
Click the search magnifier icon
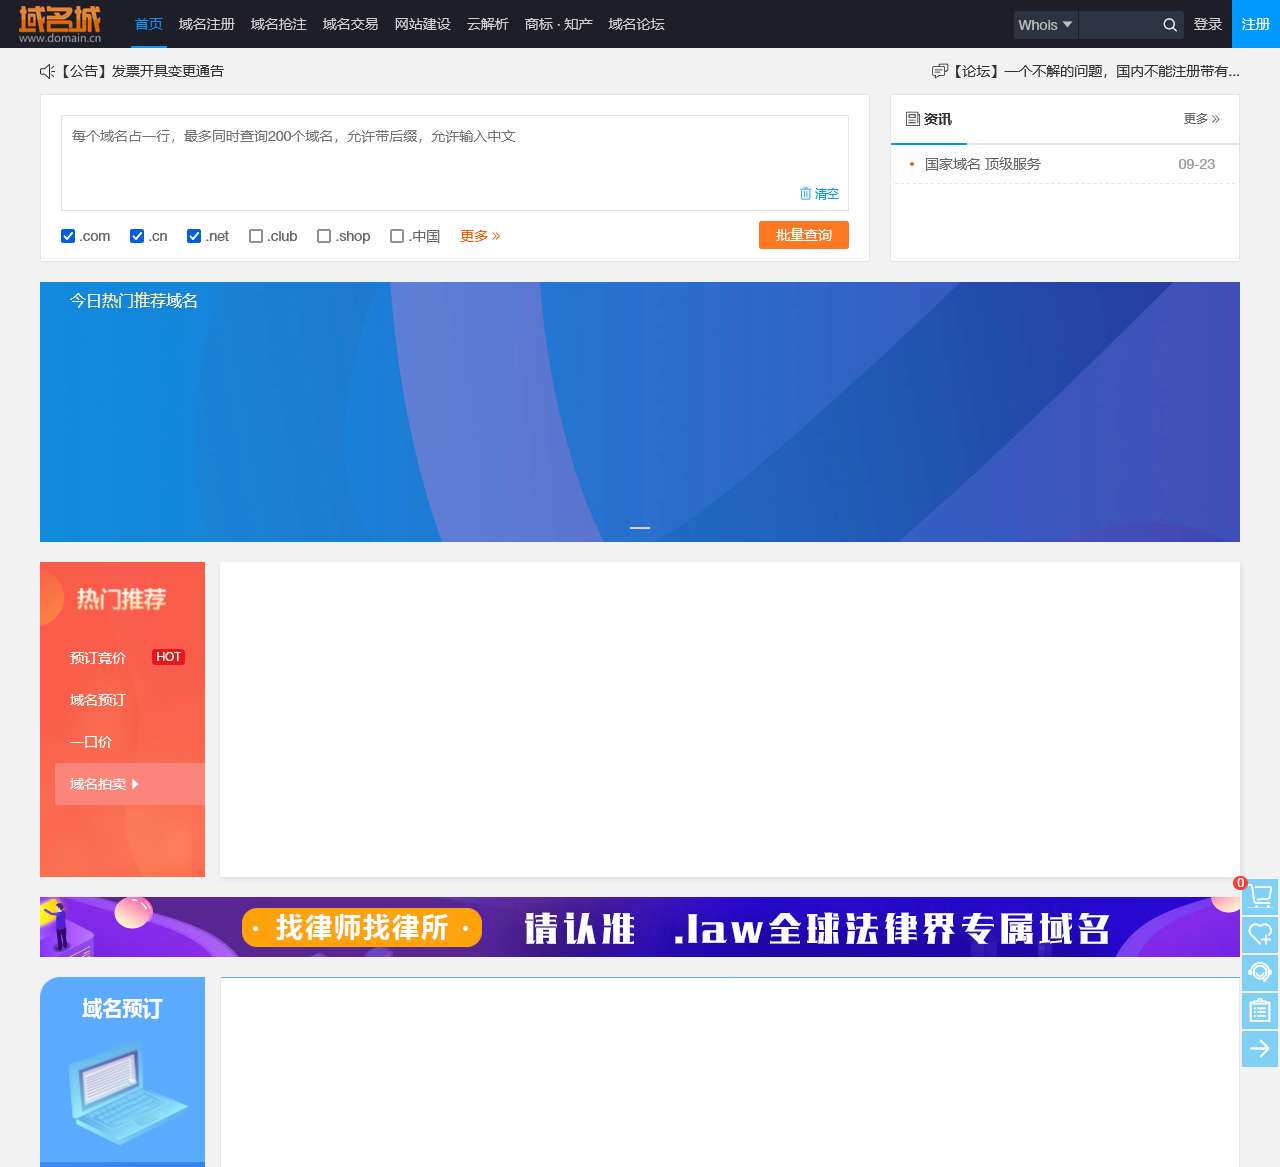(1169, 25)
